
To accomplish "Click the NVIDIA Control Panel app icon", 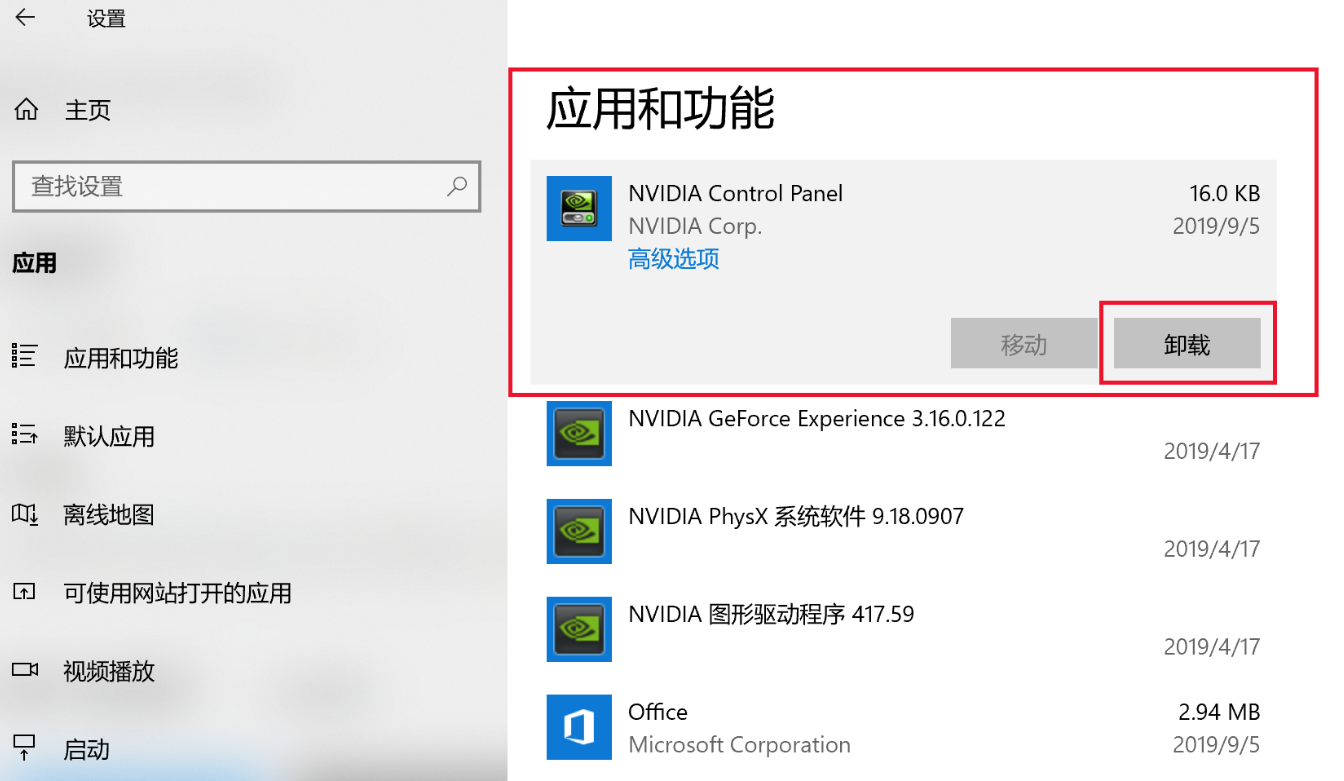I will tap(579, 208).
